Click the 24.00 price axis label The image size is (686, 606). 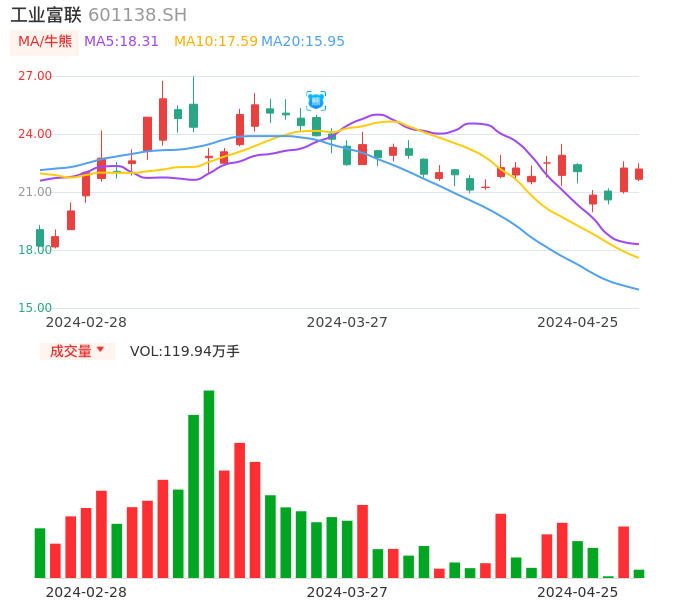click(35, 134)
